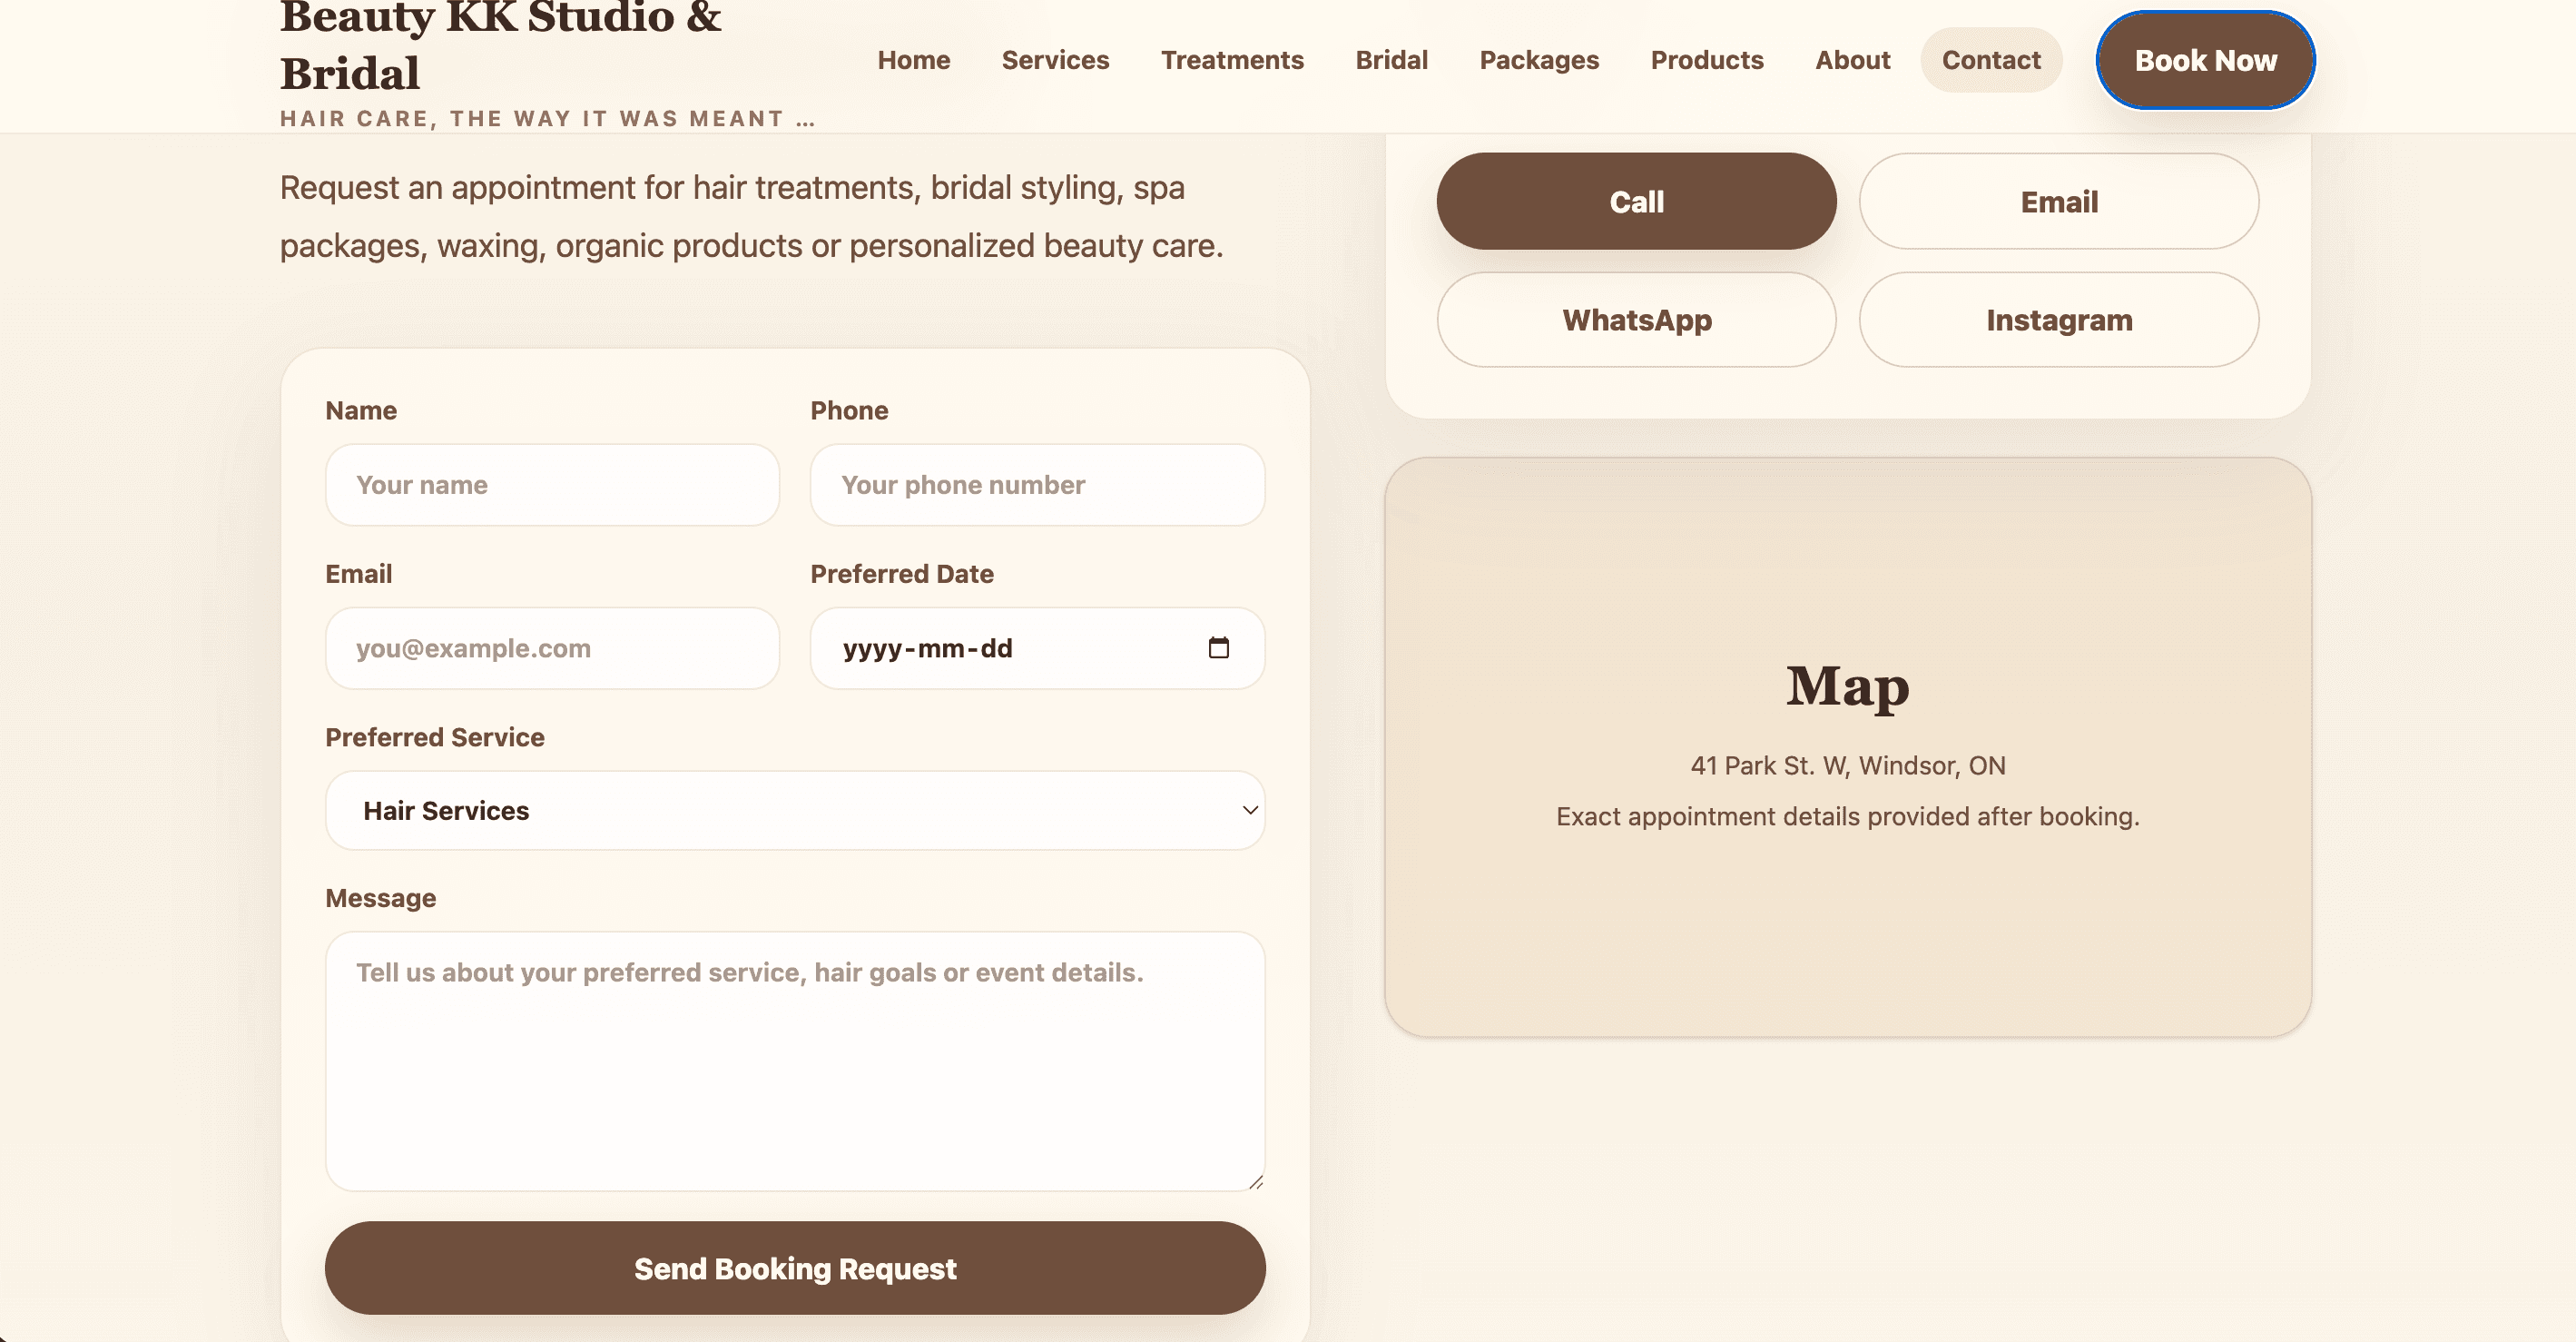Screen dimensions: 2576x1342
Task: Click the tagline HAIR CARE, THE WAY IT WAS MEANT
Action: pyautogui.click(x=548, y=119)
